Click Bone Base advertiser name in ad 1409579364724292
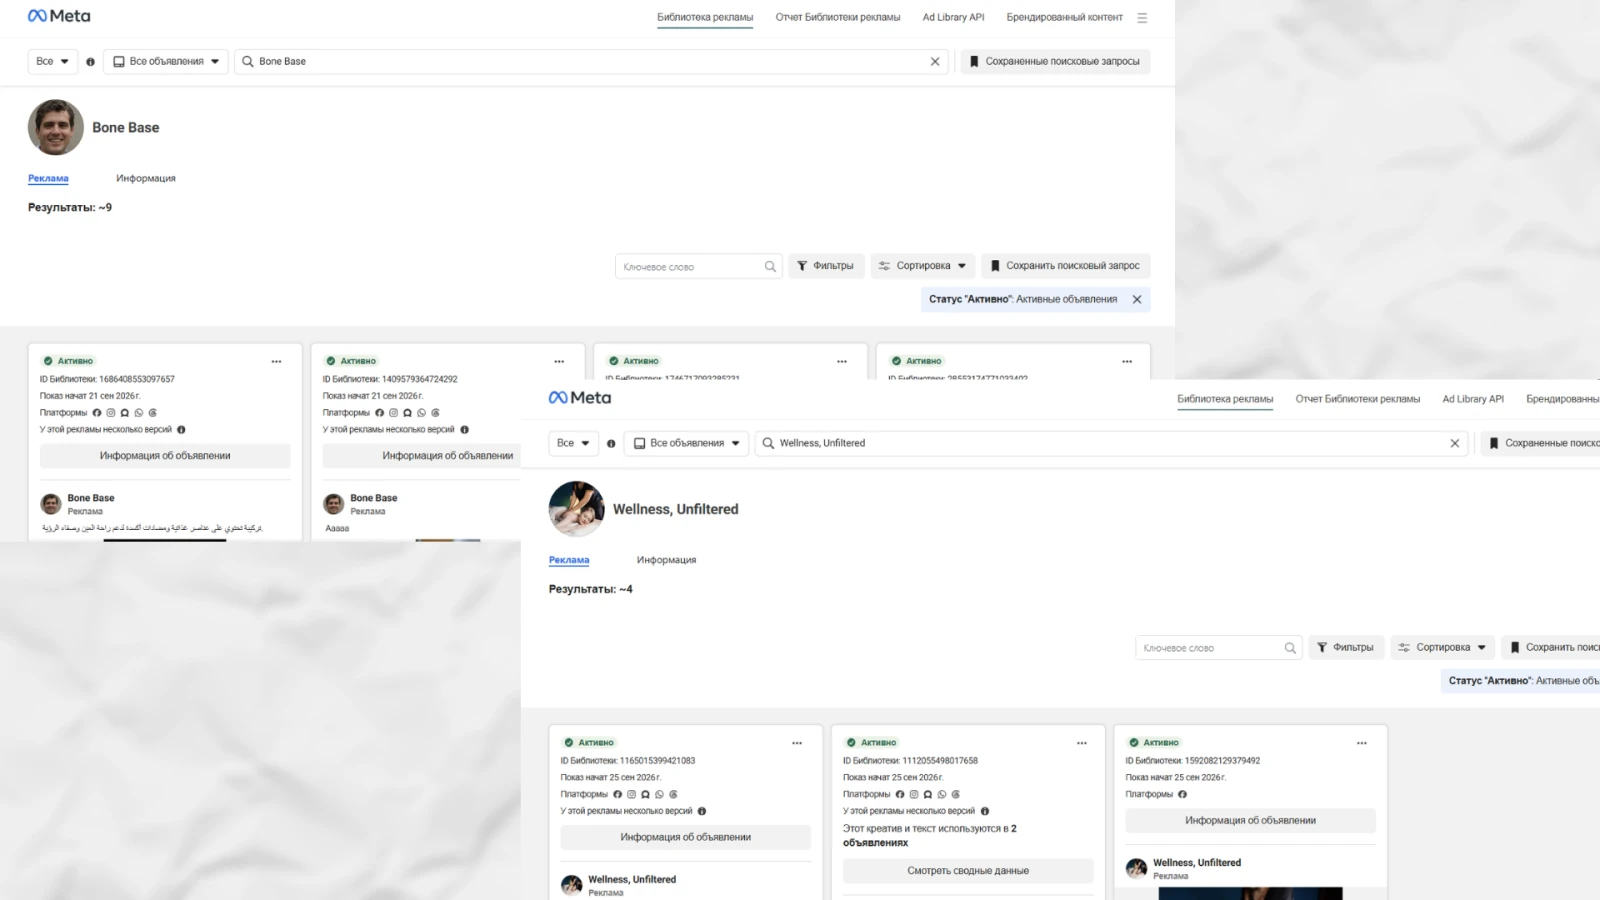Viewport: 1600px width, 900px height. (374, 498)
